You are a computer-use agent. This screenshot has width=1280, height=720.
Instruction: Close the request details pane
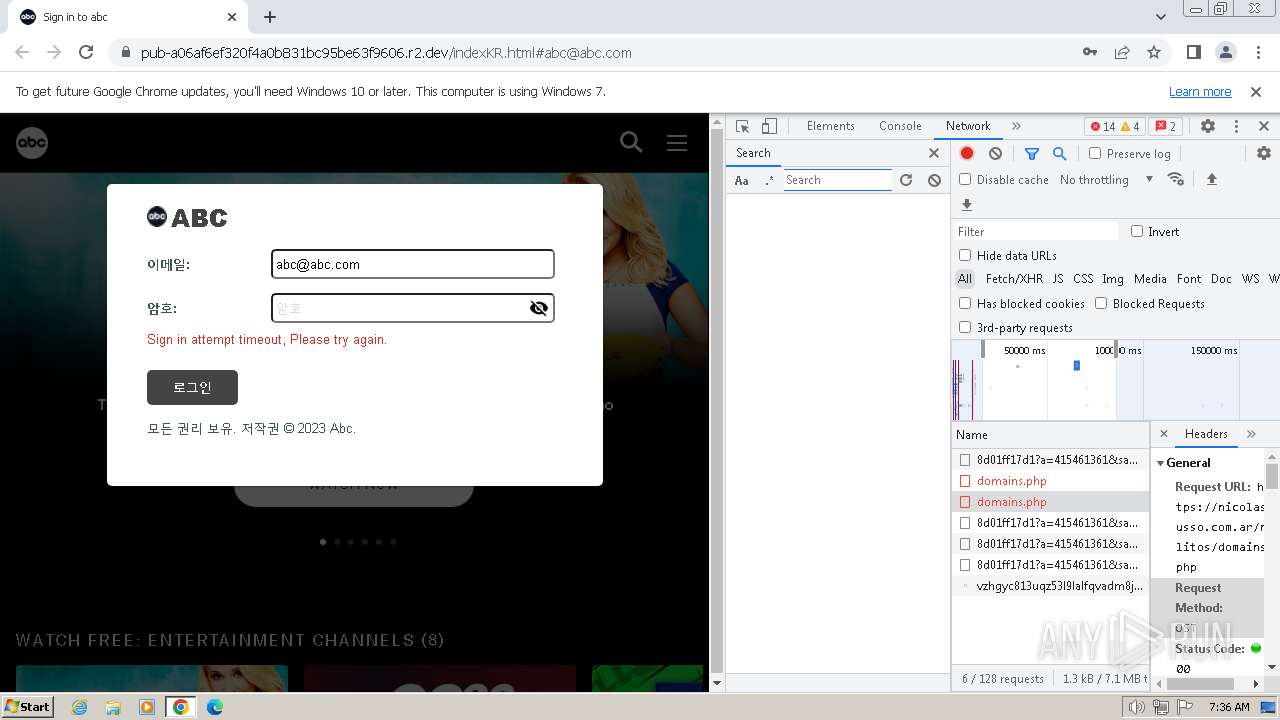pyautogui.click(x=1163, y=434)
